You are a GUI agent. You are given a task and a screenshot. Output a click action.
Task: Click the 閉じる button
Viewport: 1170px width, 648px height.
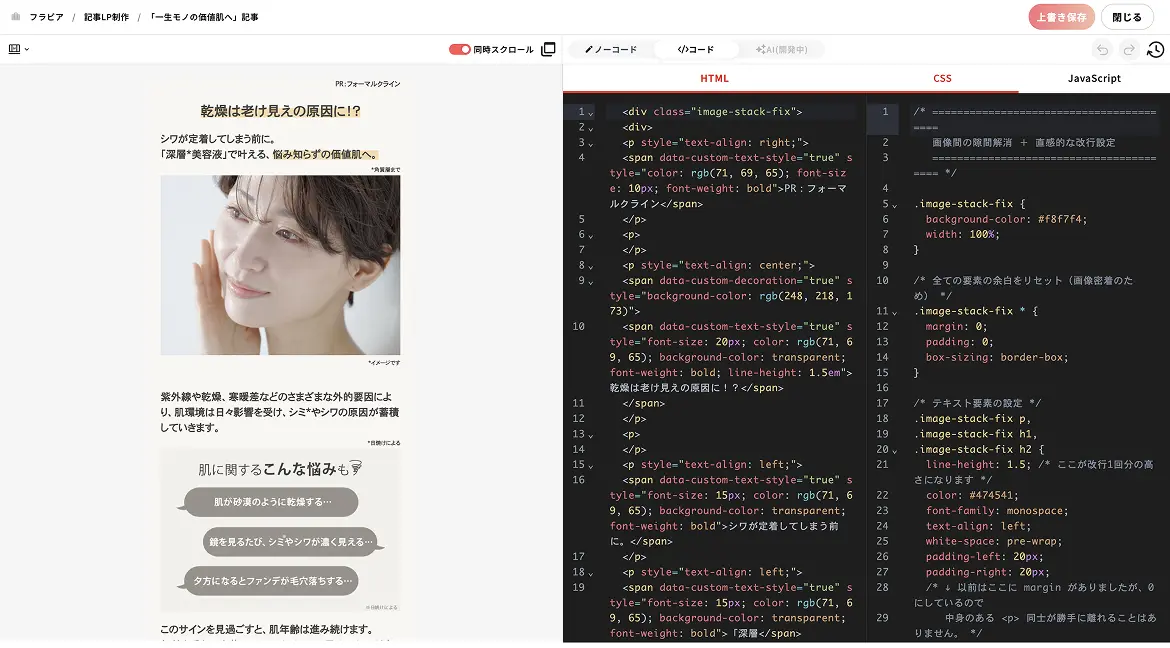click(x=1127, y=16)
